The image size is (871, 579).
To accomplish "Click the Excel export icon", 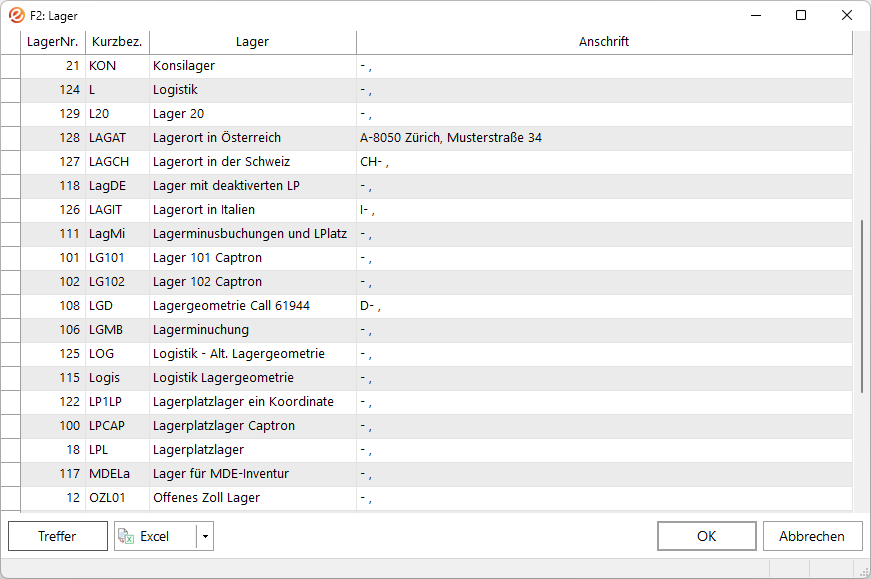I will (126, 536).
